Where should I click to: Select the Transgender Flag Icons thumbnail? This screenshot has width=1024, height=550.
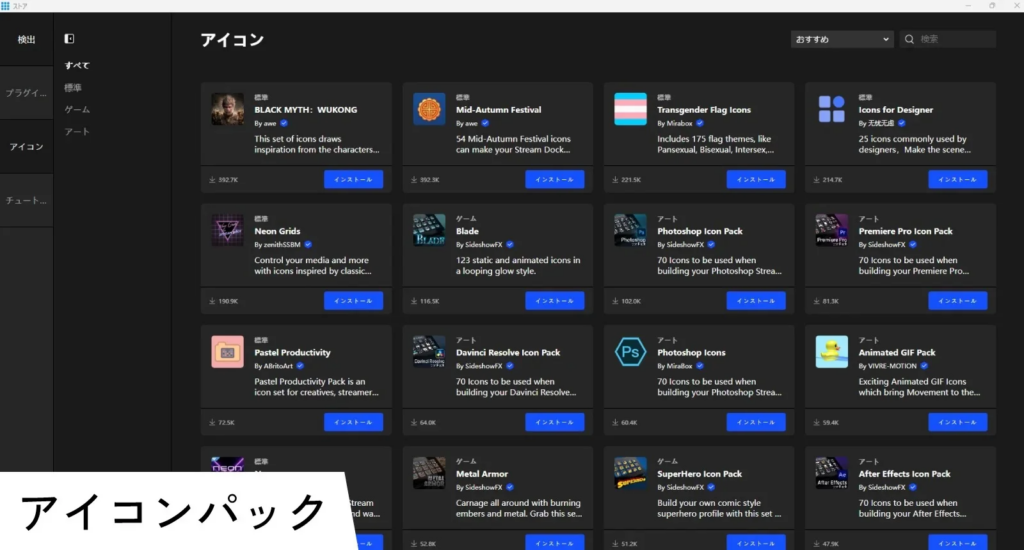(x=630, y=109)
